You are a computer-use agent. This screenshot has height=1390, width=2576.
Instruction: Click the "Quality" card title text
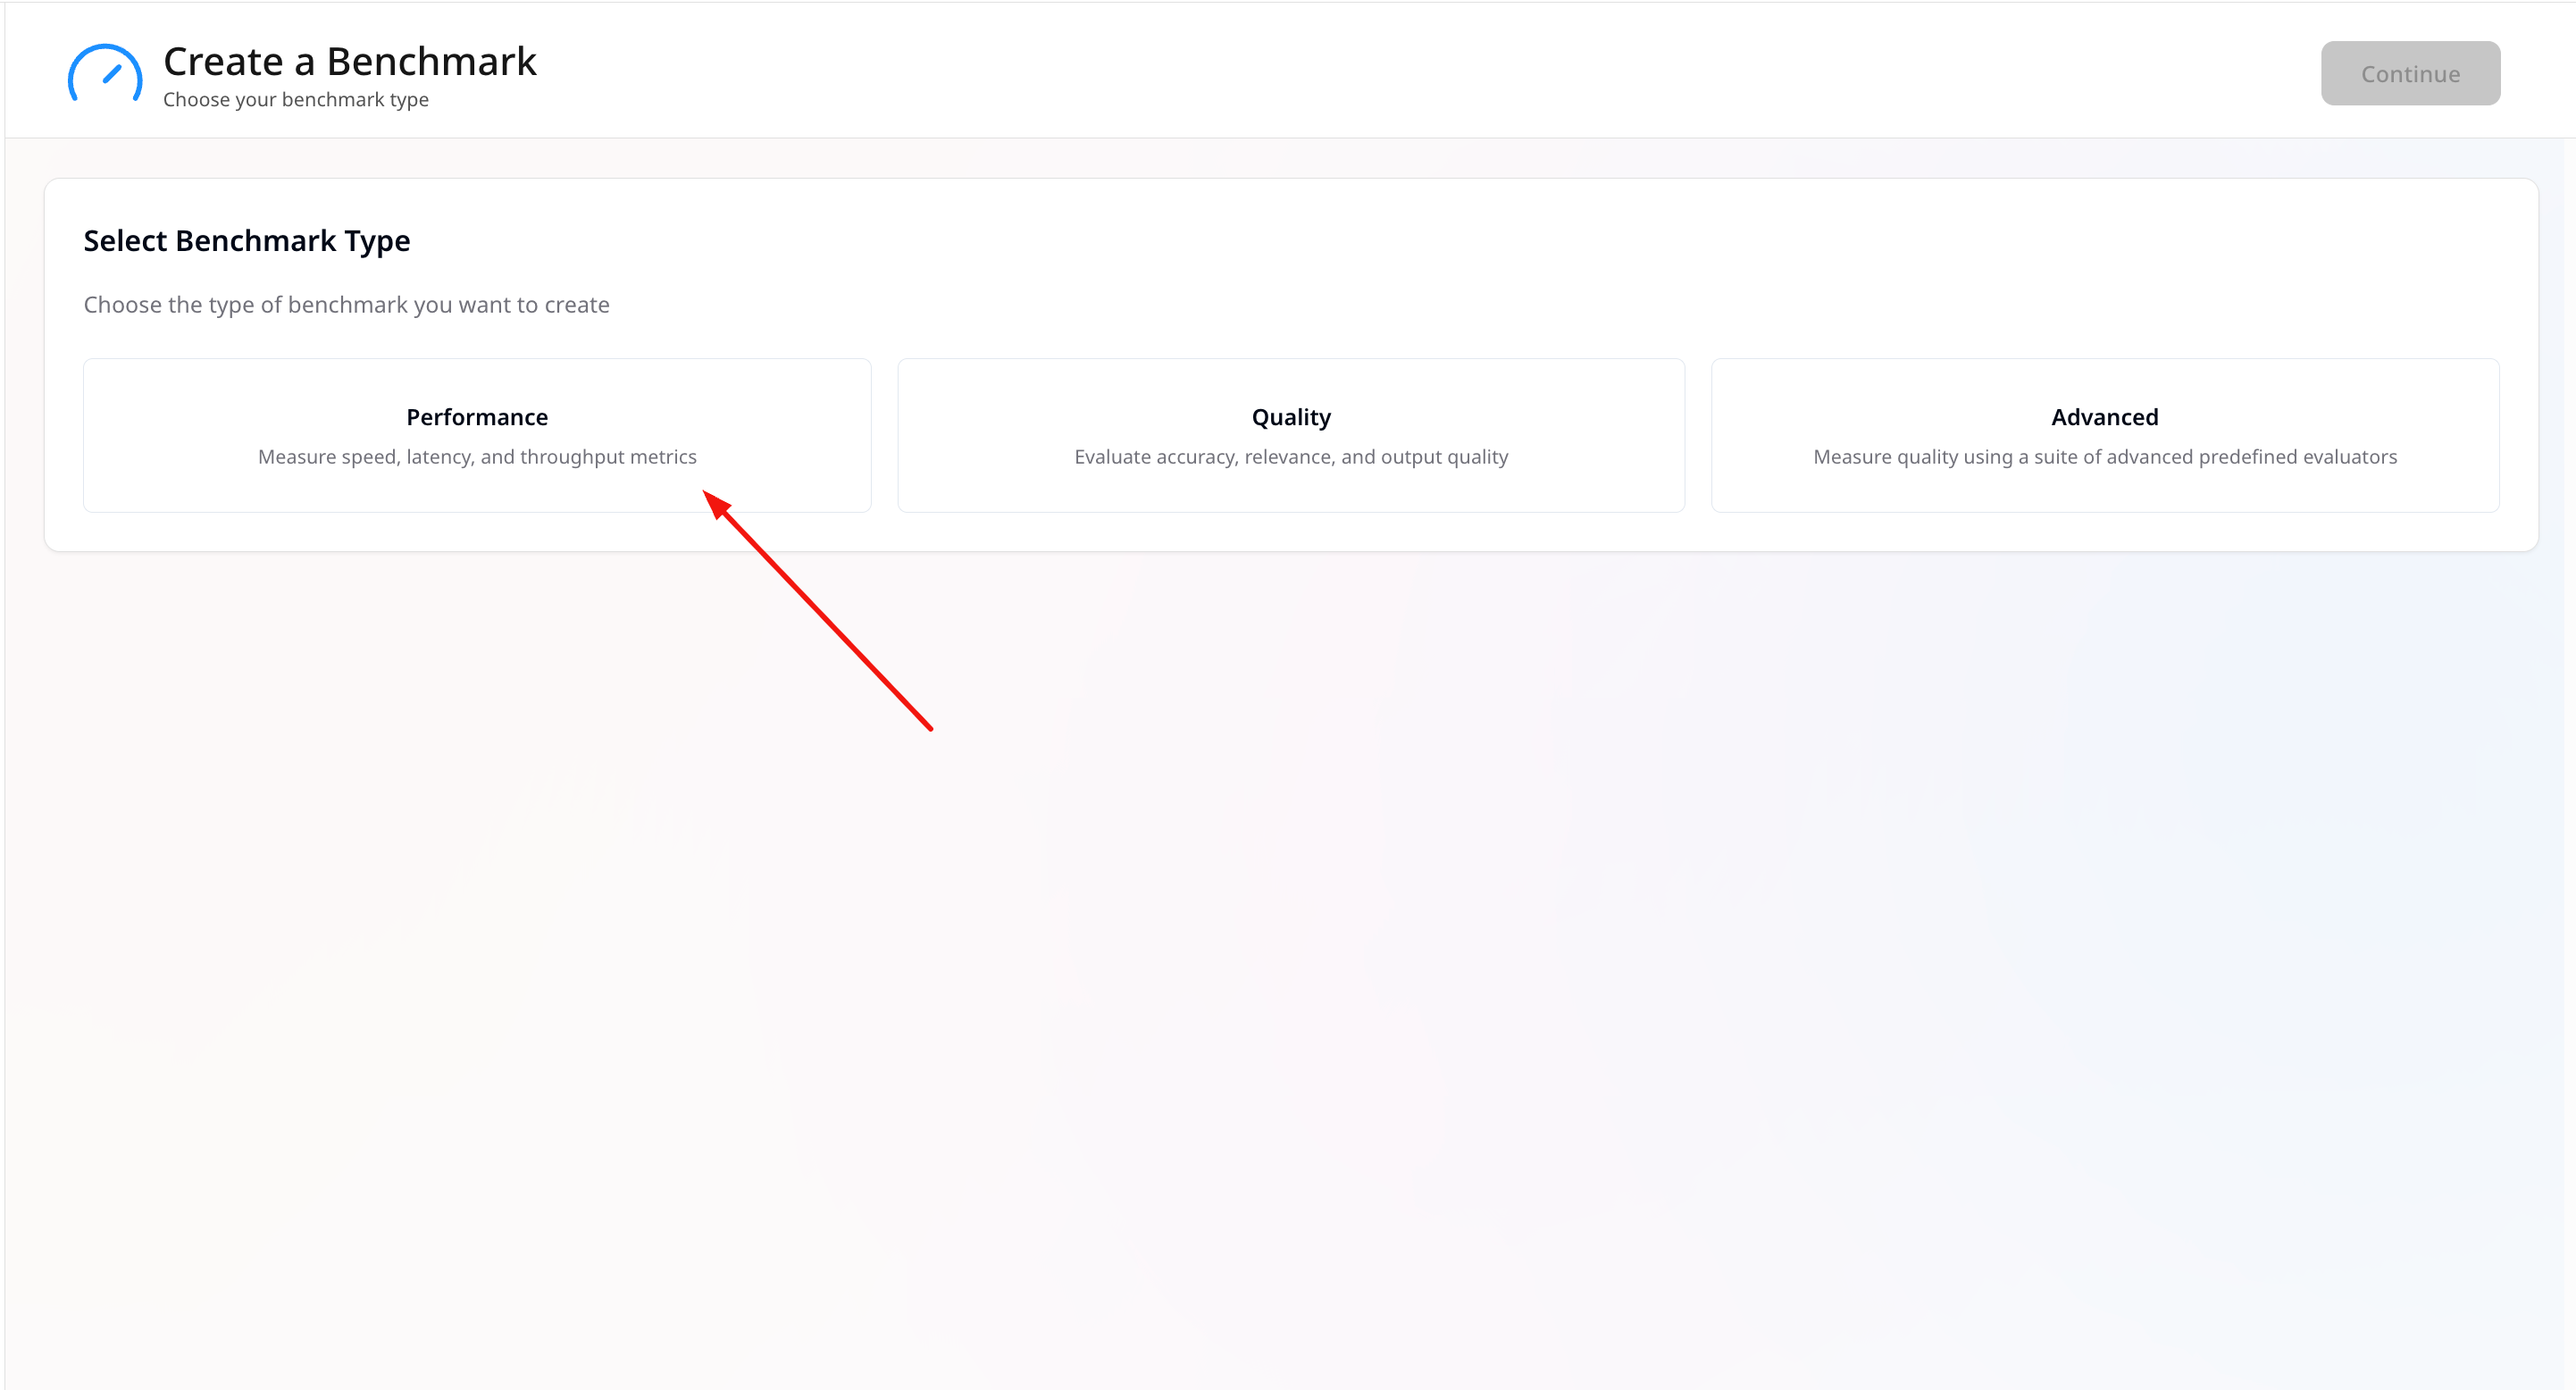pos(1290,417)
